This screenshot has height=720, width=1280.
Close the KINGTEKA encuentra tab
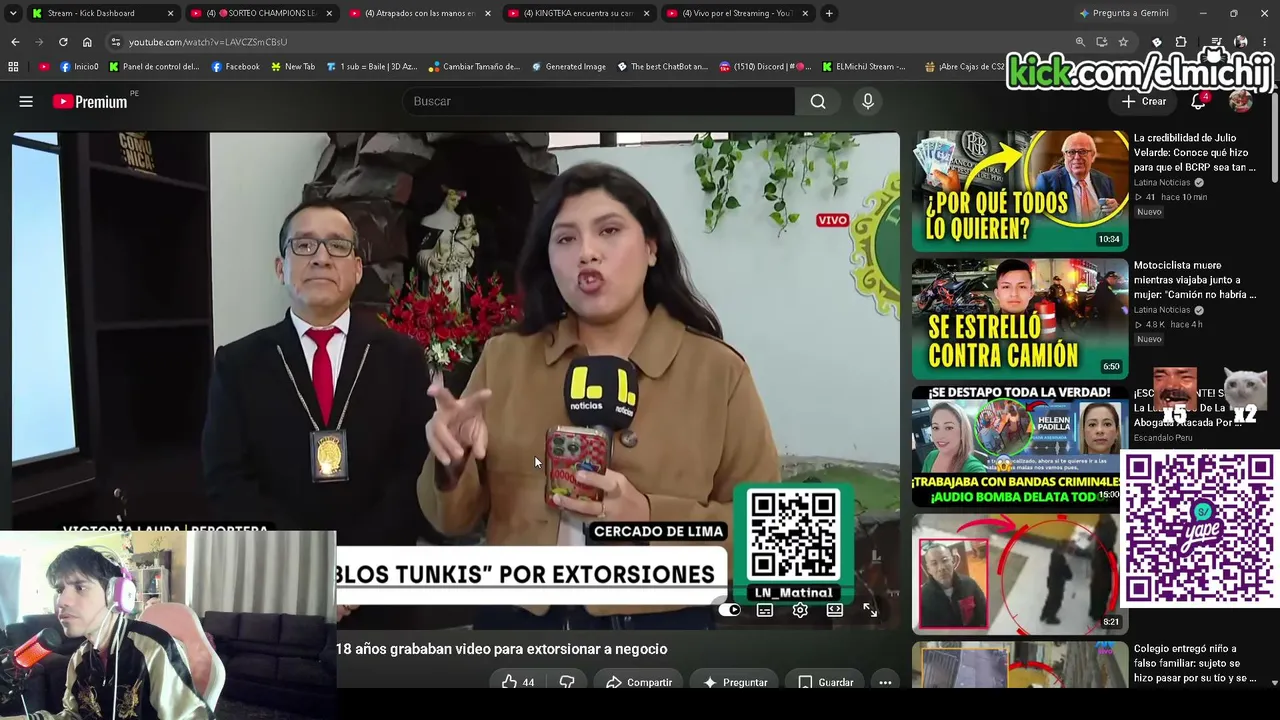pyautogui.click(x=646, y=13)
